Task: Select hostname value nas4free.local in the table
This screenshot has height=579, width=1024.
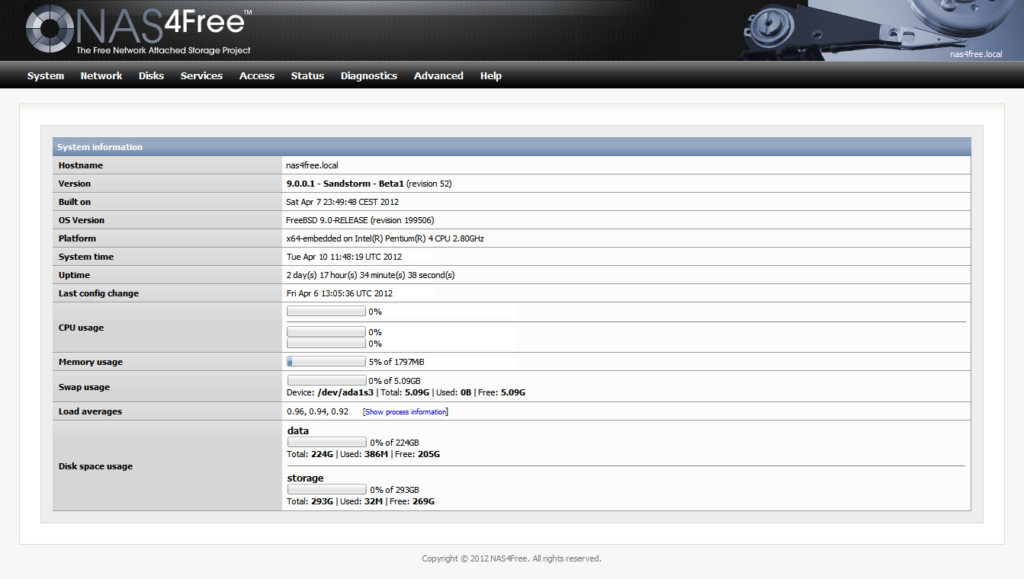Action: (x=312, y=165)
